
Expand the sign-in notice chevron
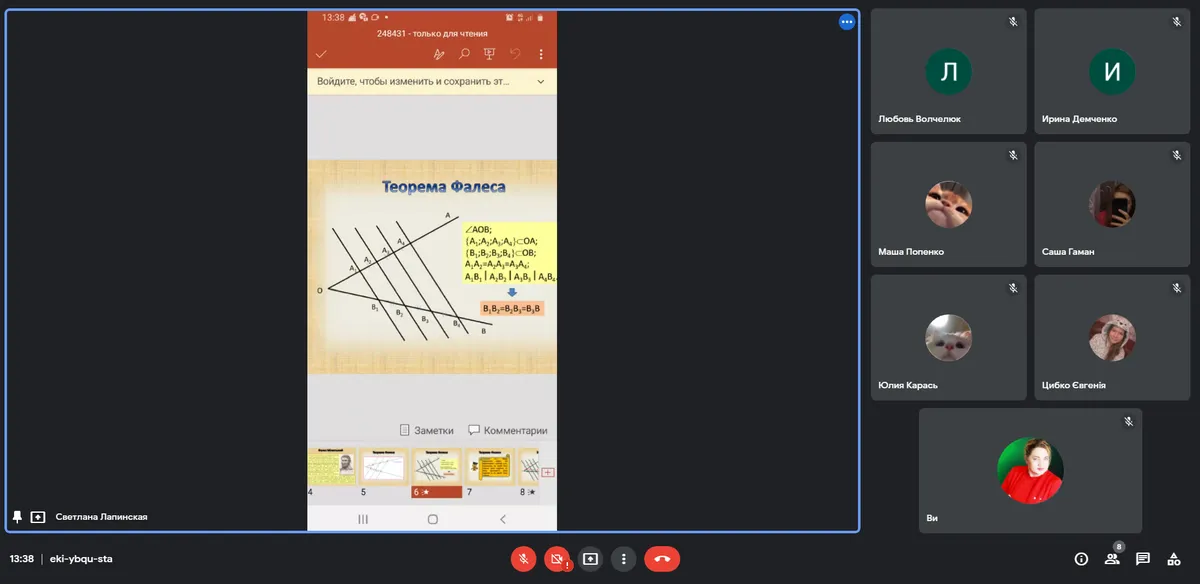[x=541, y=81]
